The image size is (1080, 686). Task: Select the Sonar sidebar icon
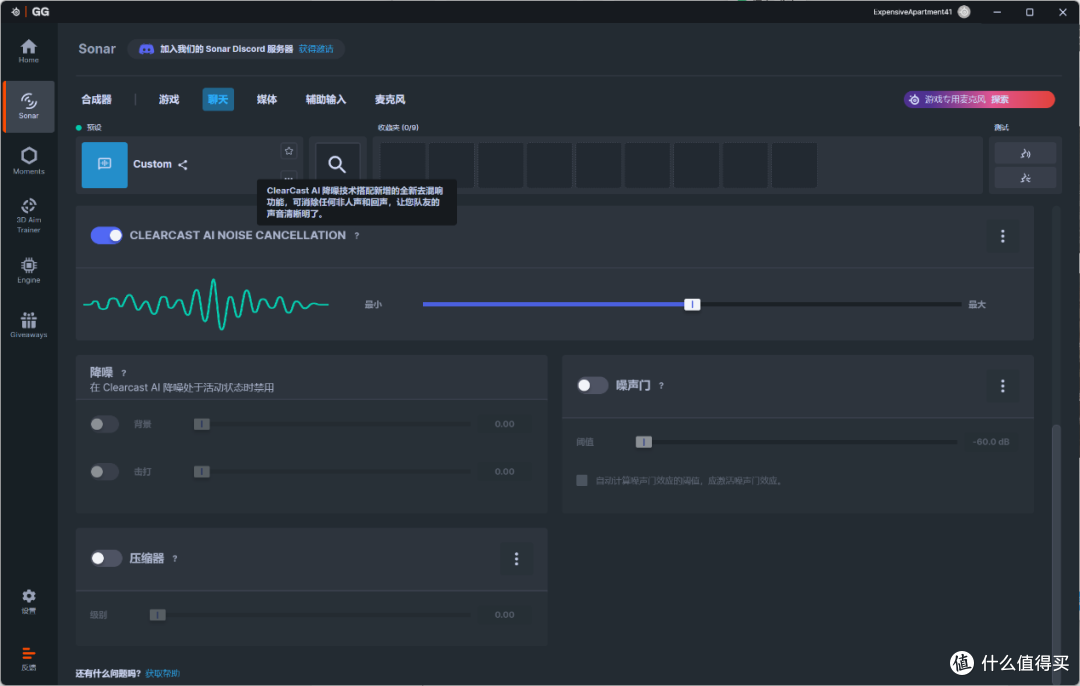click(x=28, y=106)
